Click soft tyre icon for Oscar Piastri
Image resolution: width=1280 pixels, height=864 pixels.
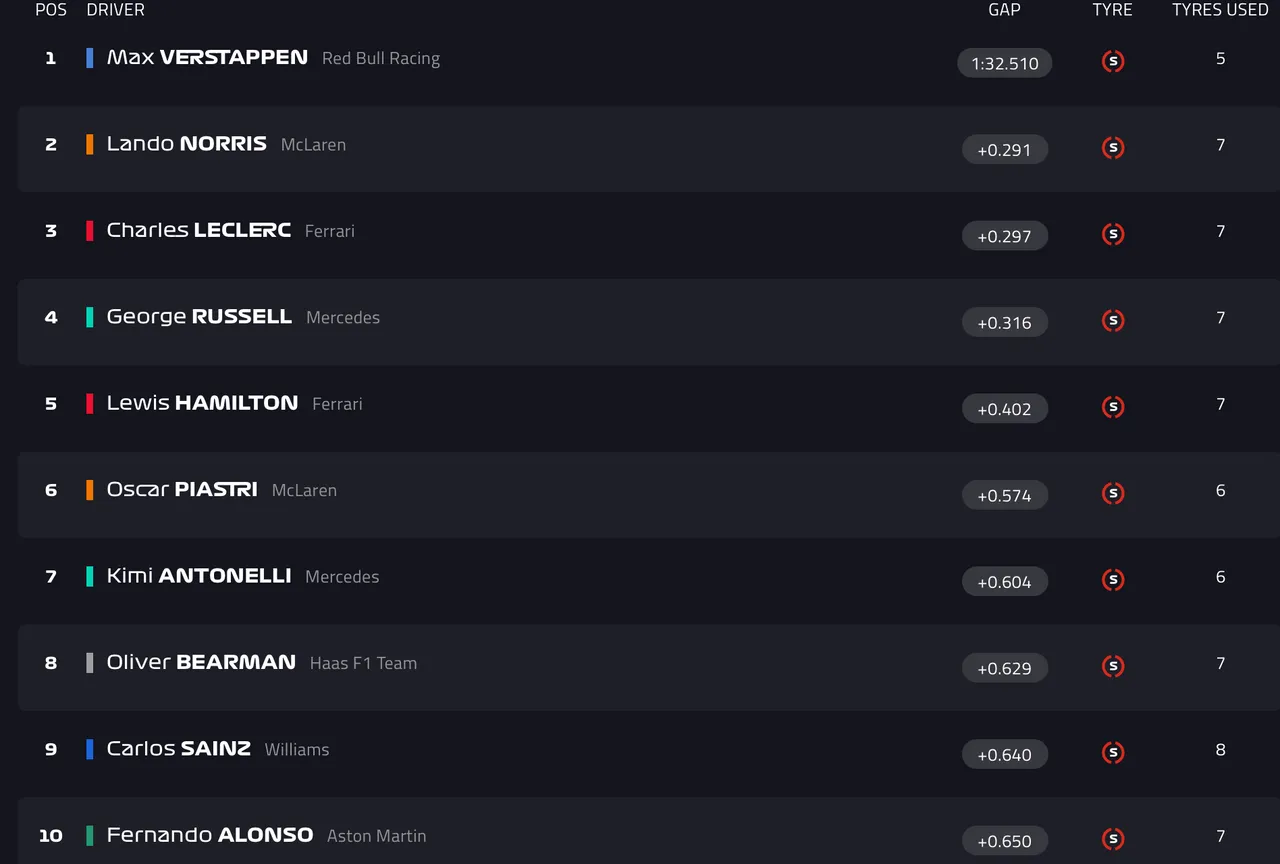[x=1113, y=494]
